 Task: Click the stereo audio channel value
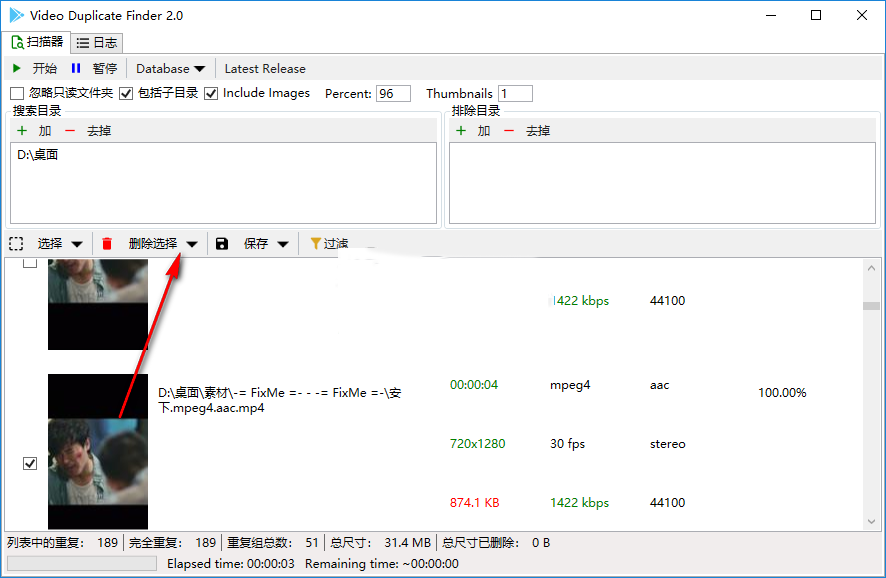667,444
